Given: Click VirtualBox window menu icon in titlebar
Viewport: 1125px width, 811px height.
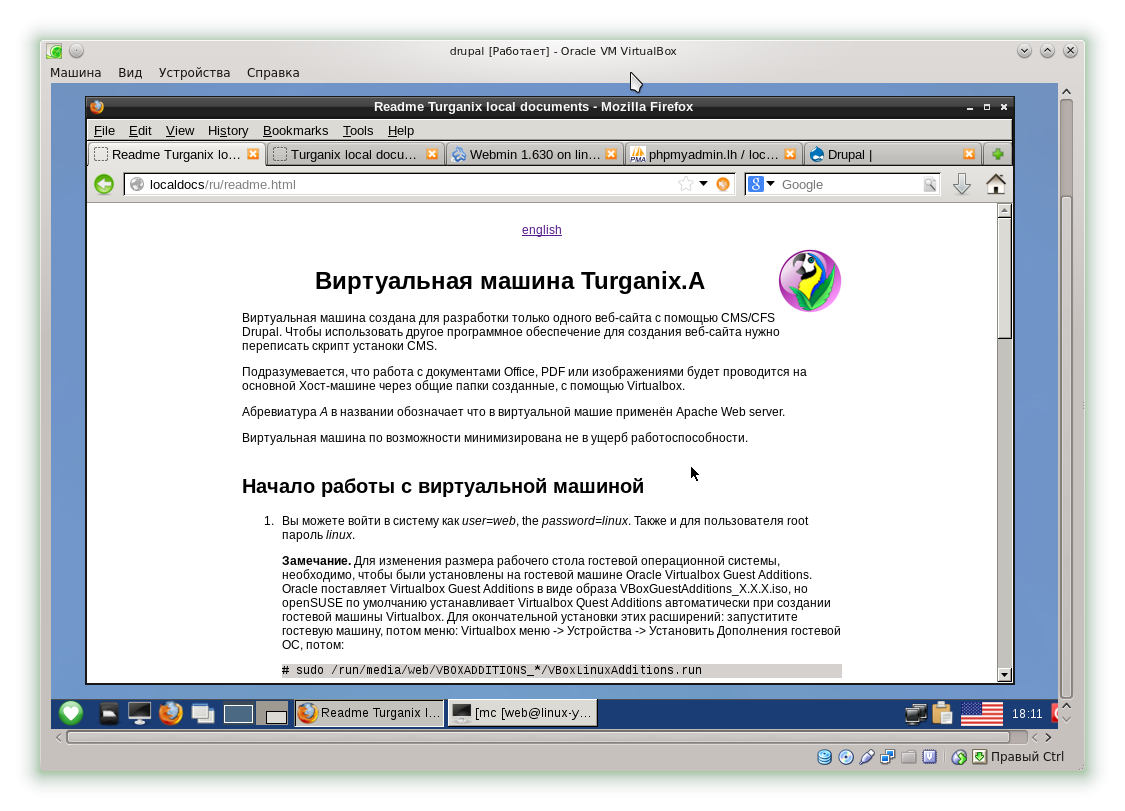Looking at the screenshot, I should [x=55, y=51].
